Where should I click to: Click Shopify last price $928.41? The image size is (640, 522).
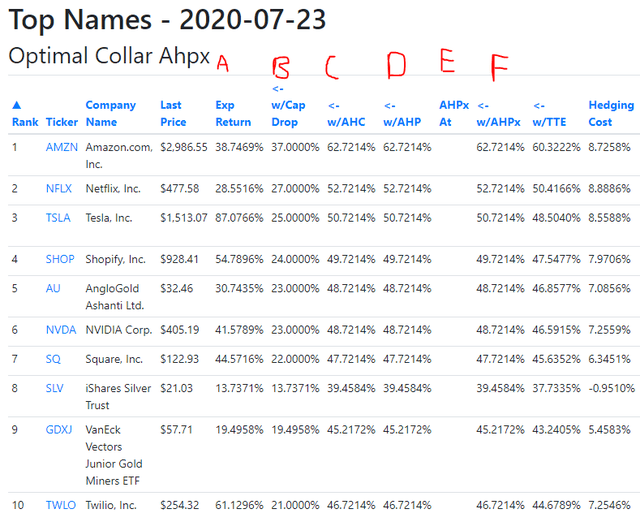pyautogui.click(x=179, y=259)
